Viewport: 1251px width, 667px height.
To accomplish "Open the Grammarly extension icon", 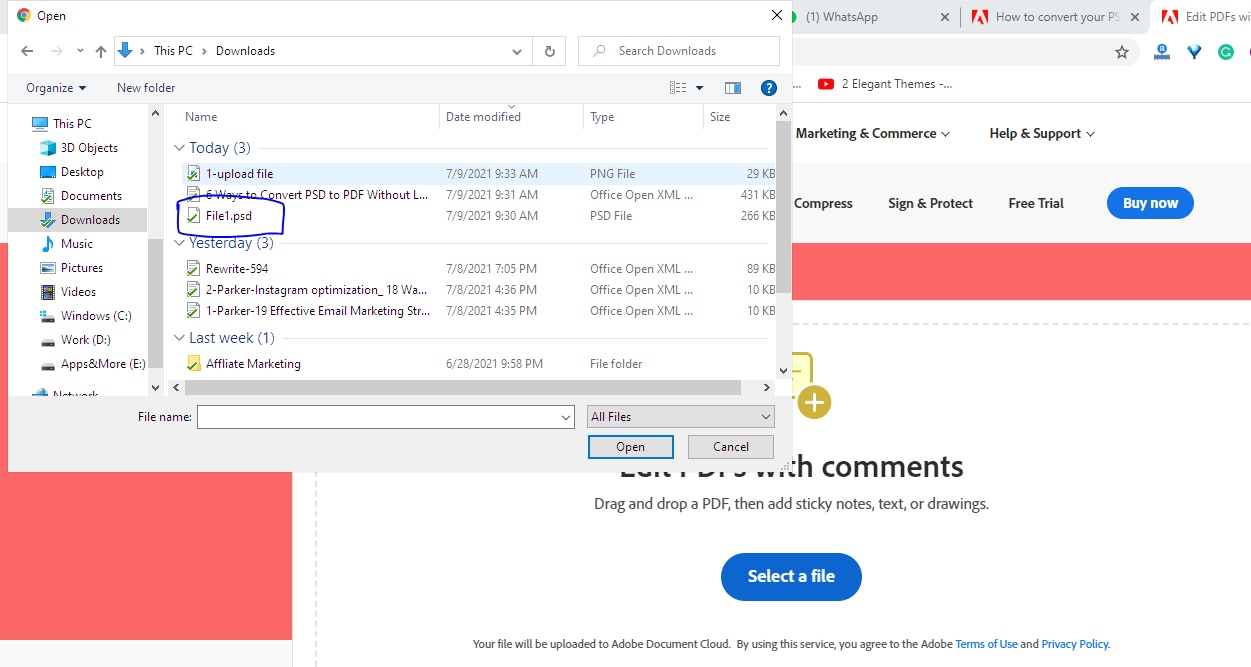I will [1226, 52].
